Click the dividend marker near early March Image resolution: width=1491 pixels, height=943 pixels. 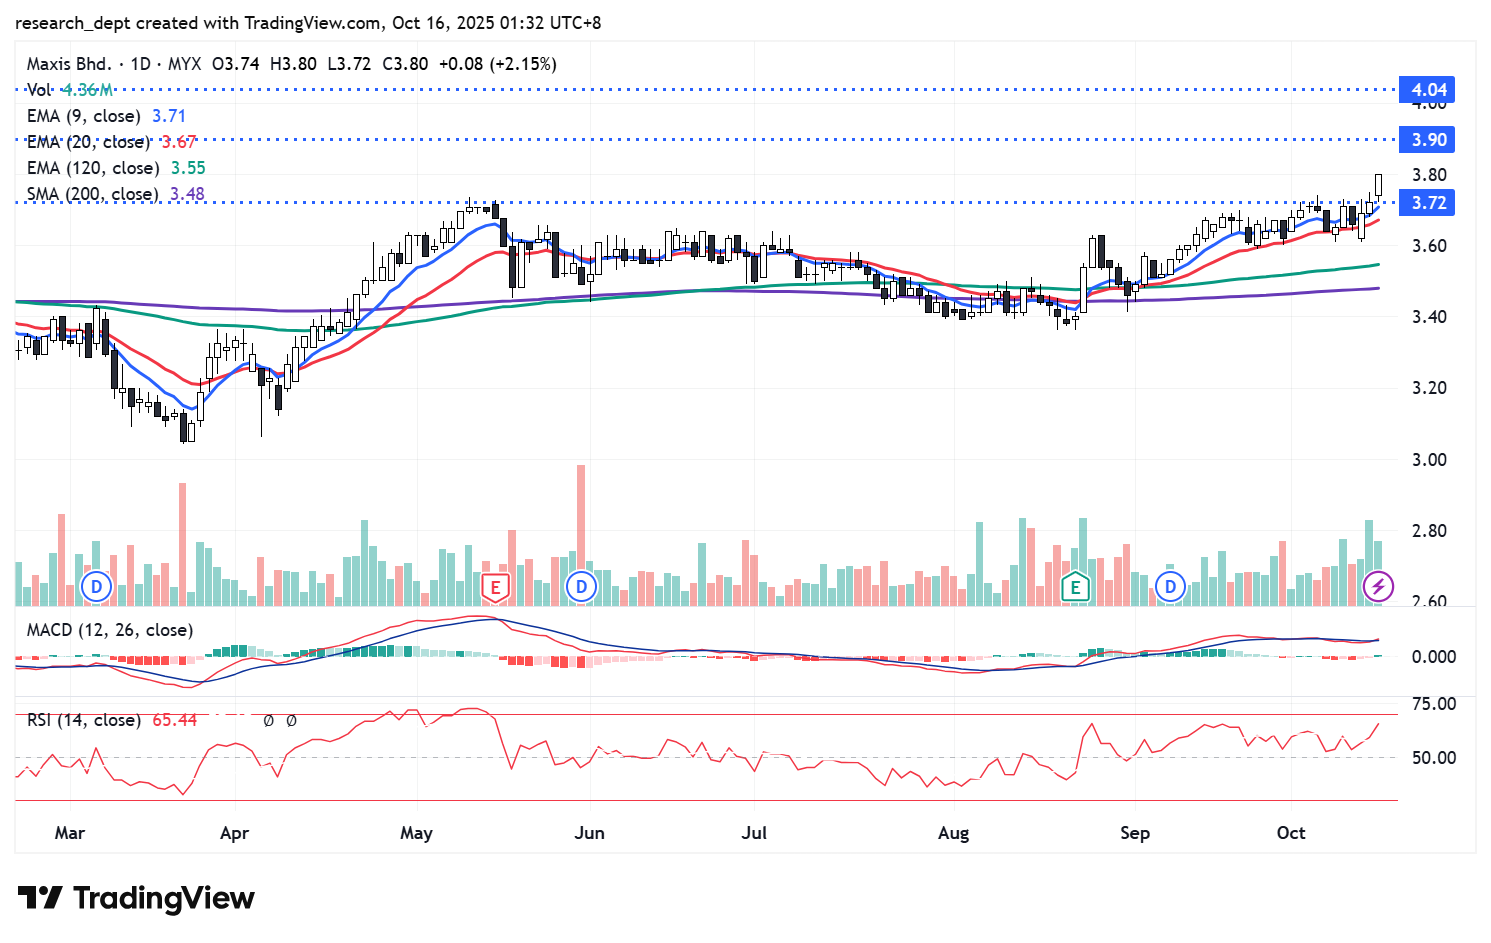[97, 586]
